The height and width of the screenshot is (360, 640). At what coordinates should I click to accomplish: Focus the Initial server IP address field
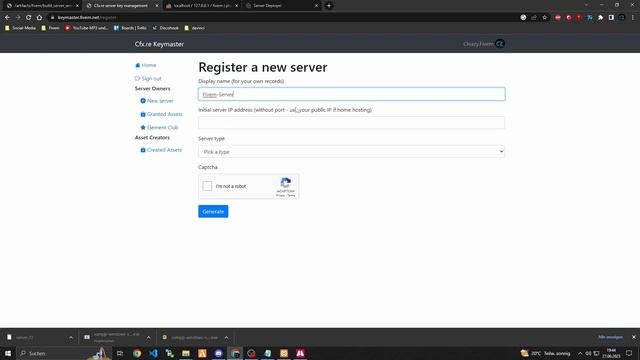coord(351,123)
